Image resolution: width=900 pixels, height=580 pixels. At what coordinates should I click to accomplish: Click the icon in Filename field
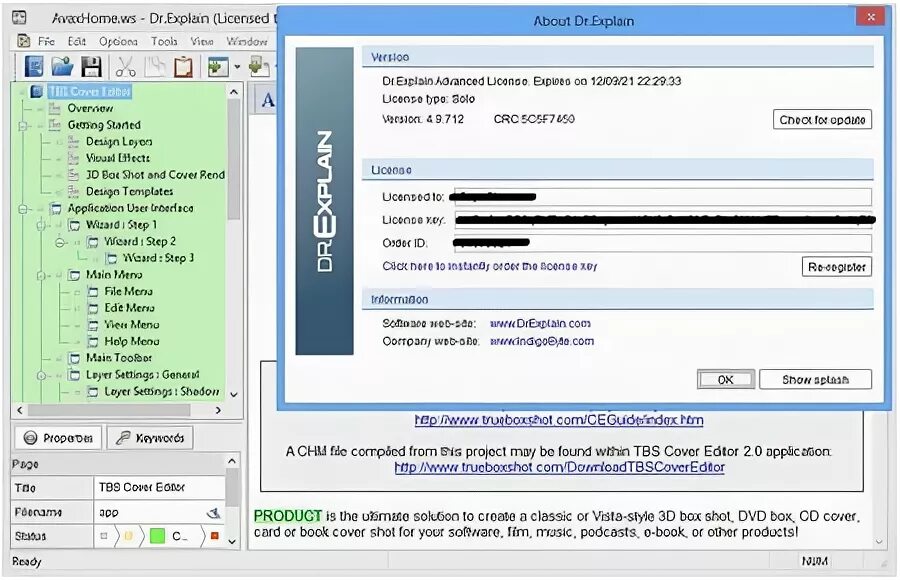213,512
